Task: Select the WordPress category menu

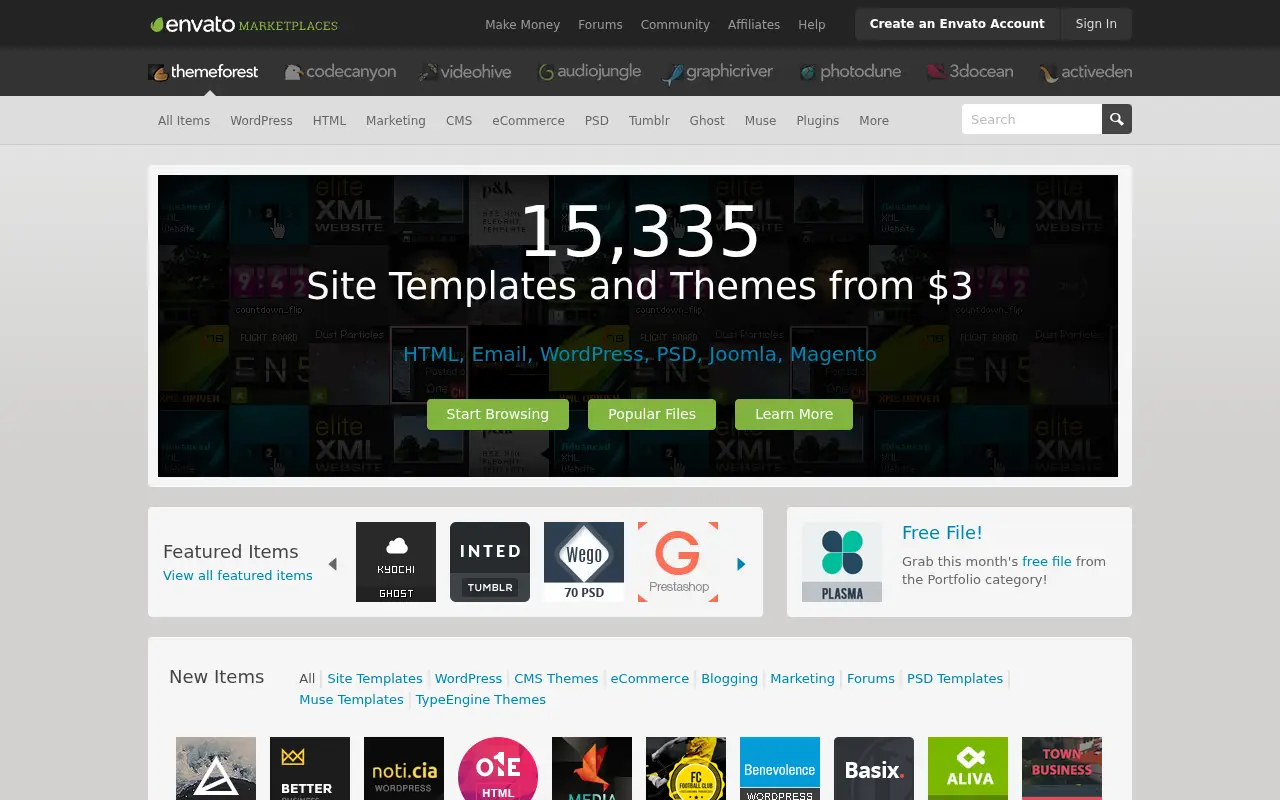Action: click(261, 120)
